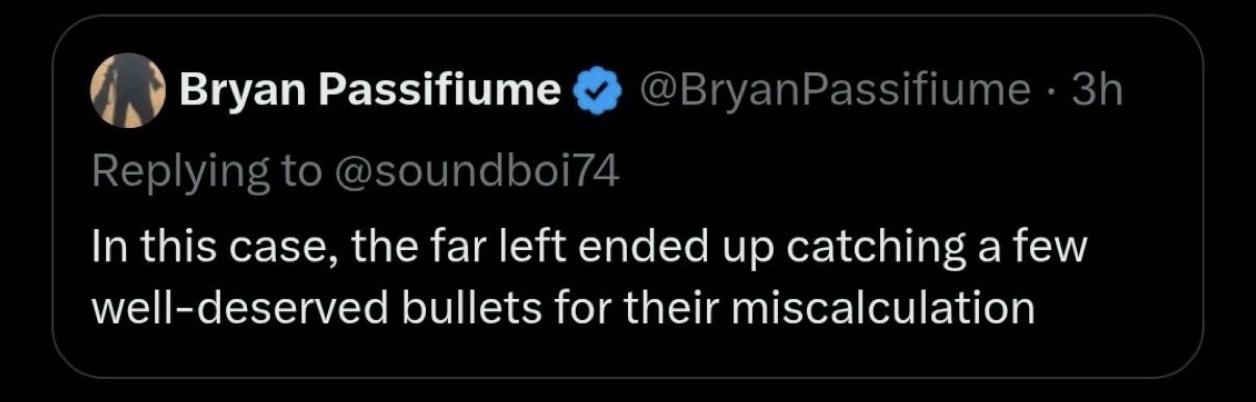1256x402 pixels.
Task: Open the tweet via the 3h timestamp
Action: click(x=1096, y=92)
